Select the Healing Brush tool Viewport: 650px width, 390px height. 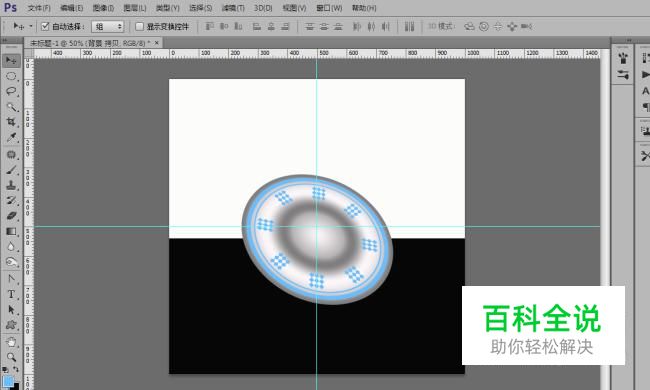coord(11,155)
